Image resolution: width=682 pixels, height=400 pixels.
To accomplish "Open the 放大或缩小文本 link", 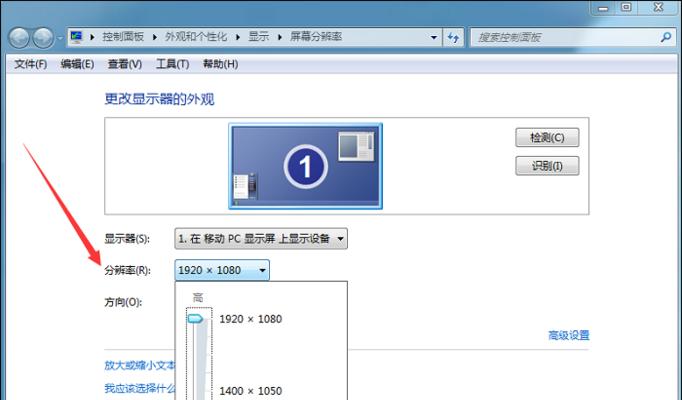I will click(140, 365).
